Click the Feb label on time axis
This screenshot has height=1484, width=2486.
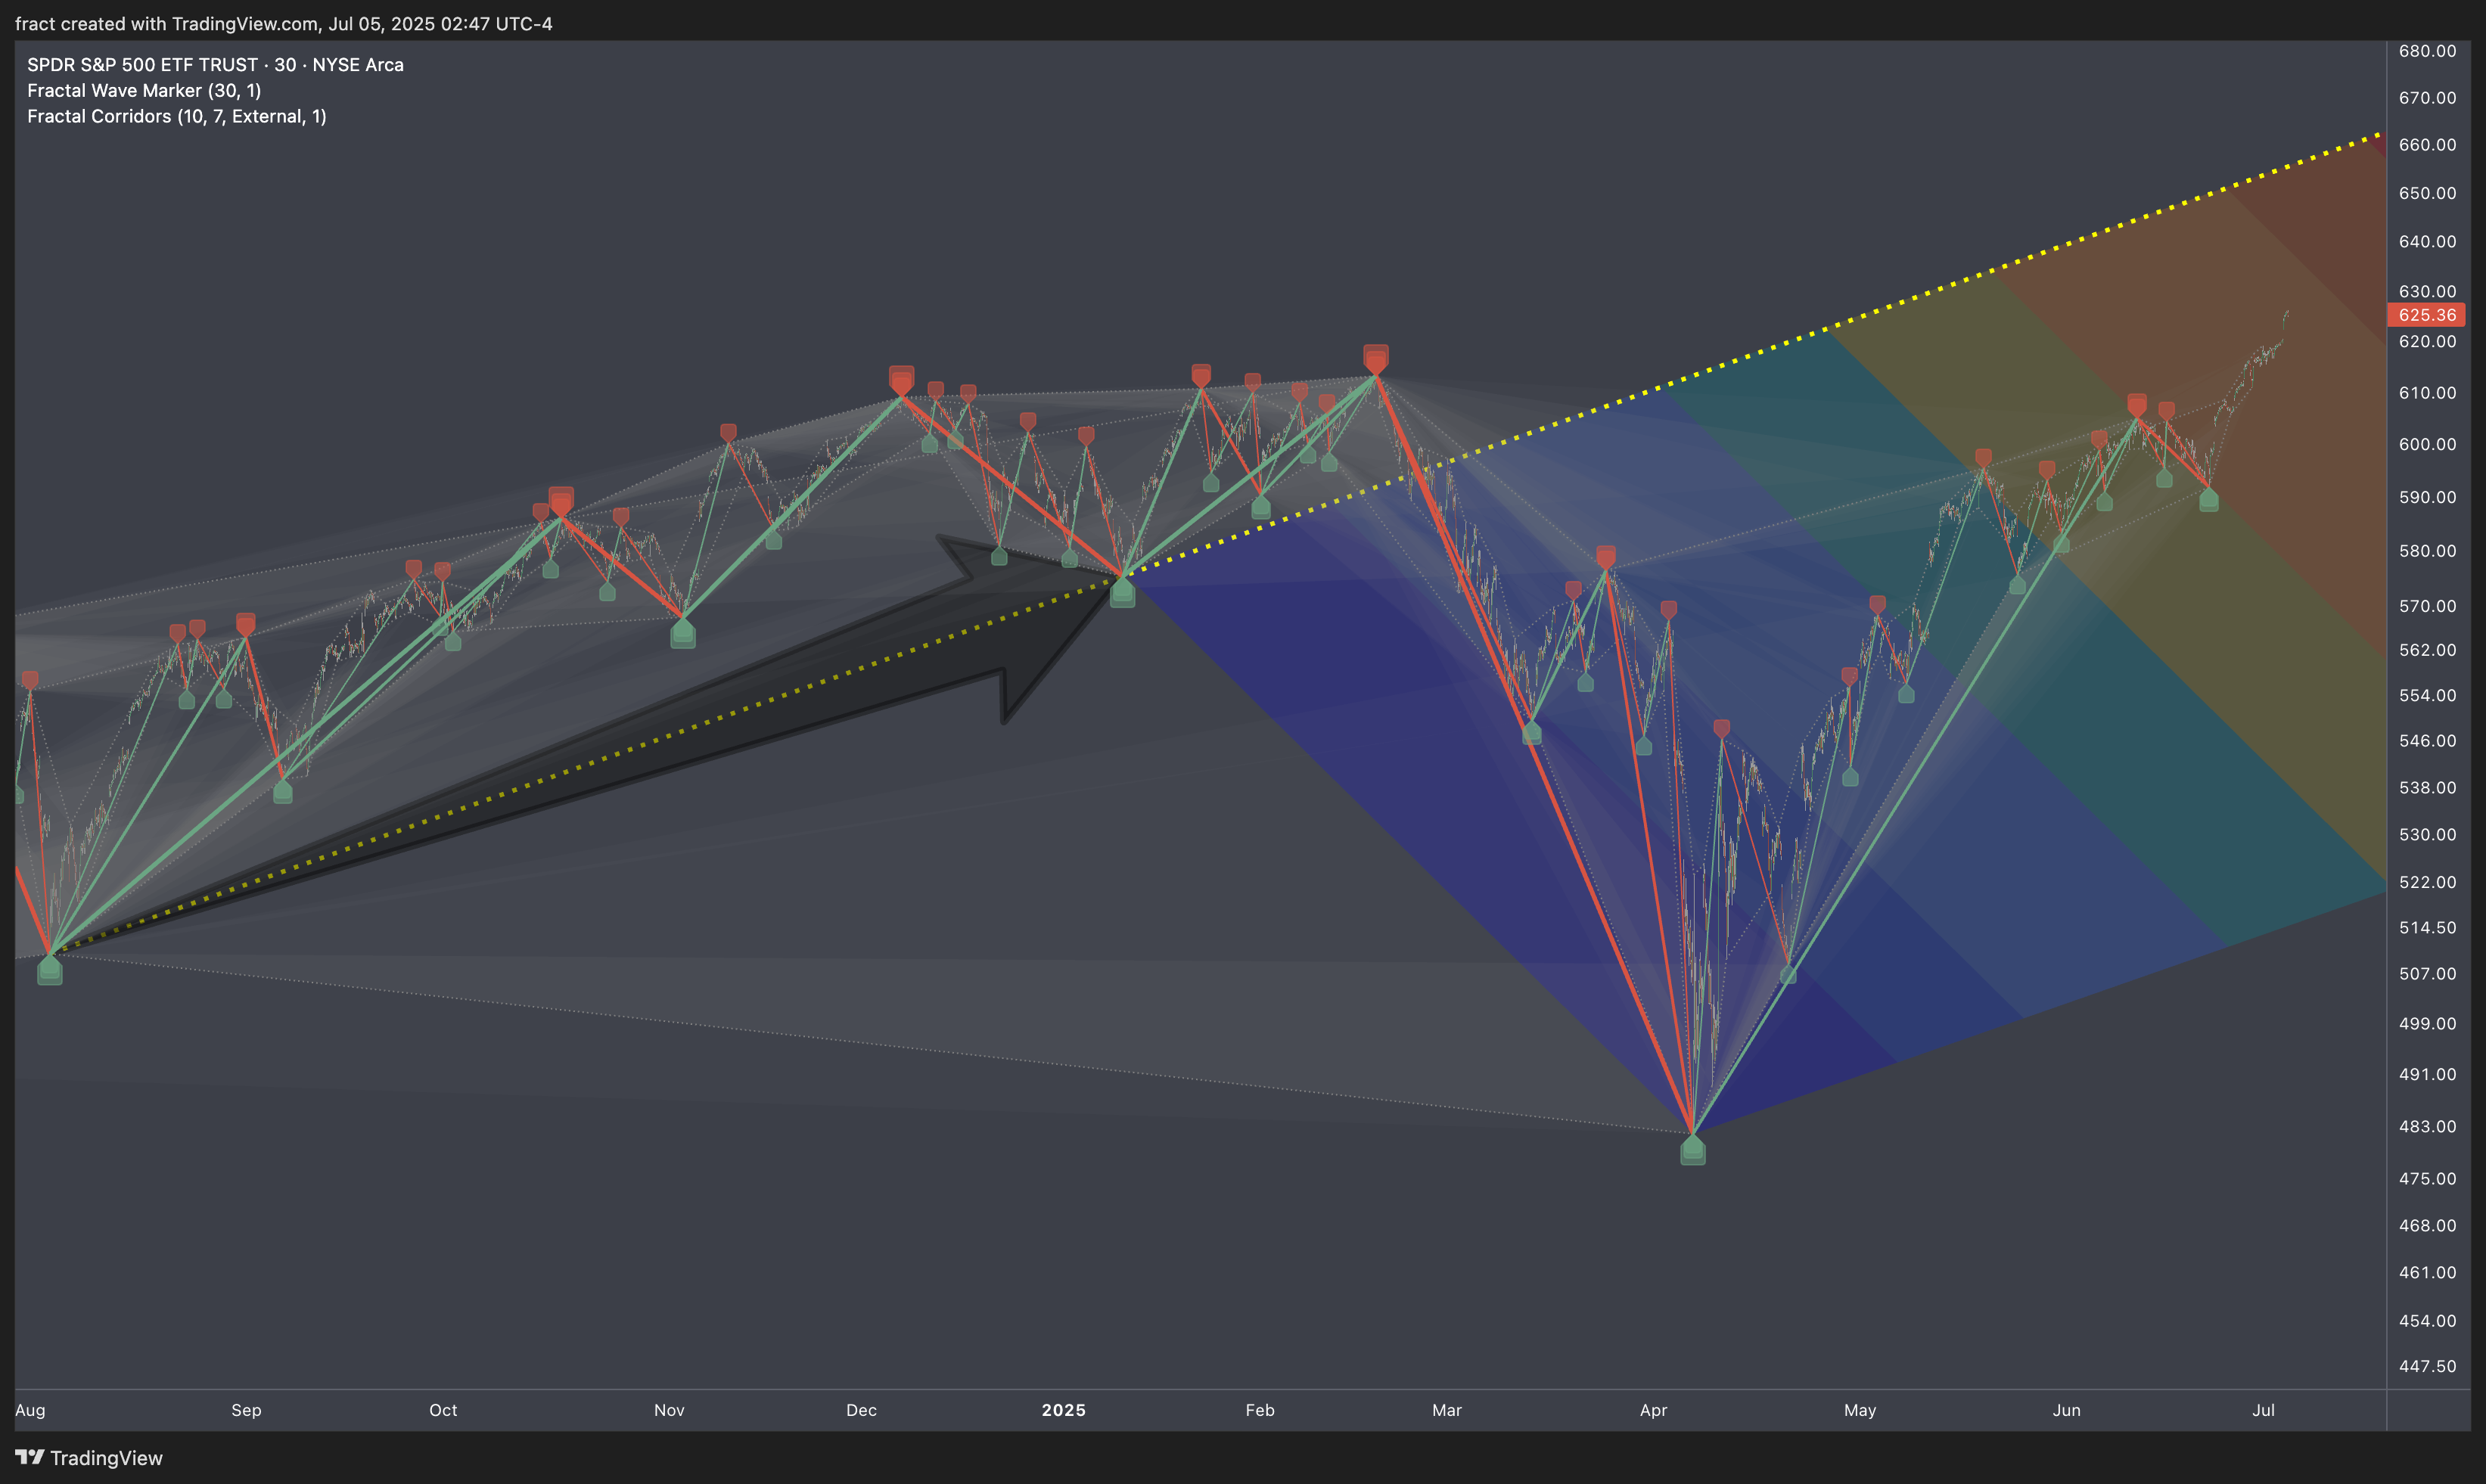coord(1260,1410)
